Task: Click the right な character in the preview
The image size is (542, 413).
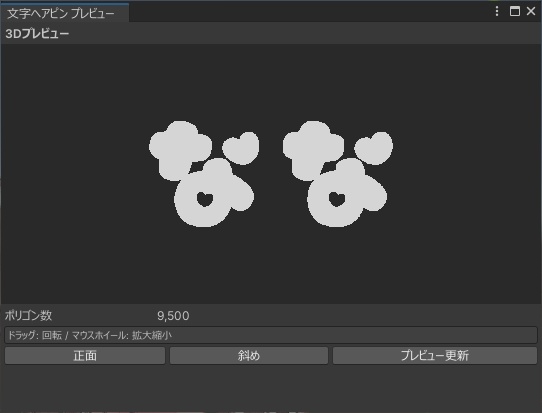Action: pos(338,174)
